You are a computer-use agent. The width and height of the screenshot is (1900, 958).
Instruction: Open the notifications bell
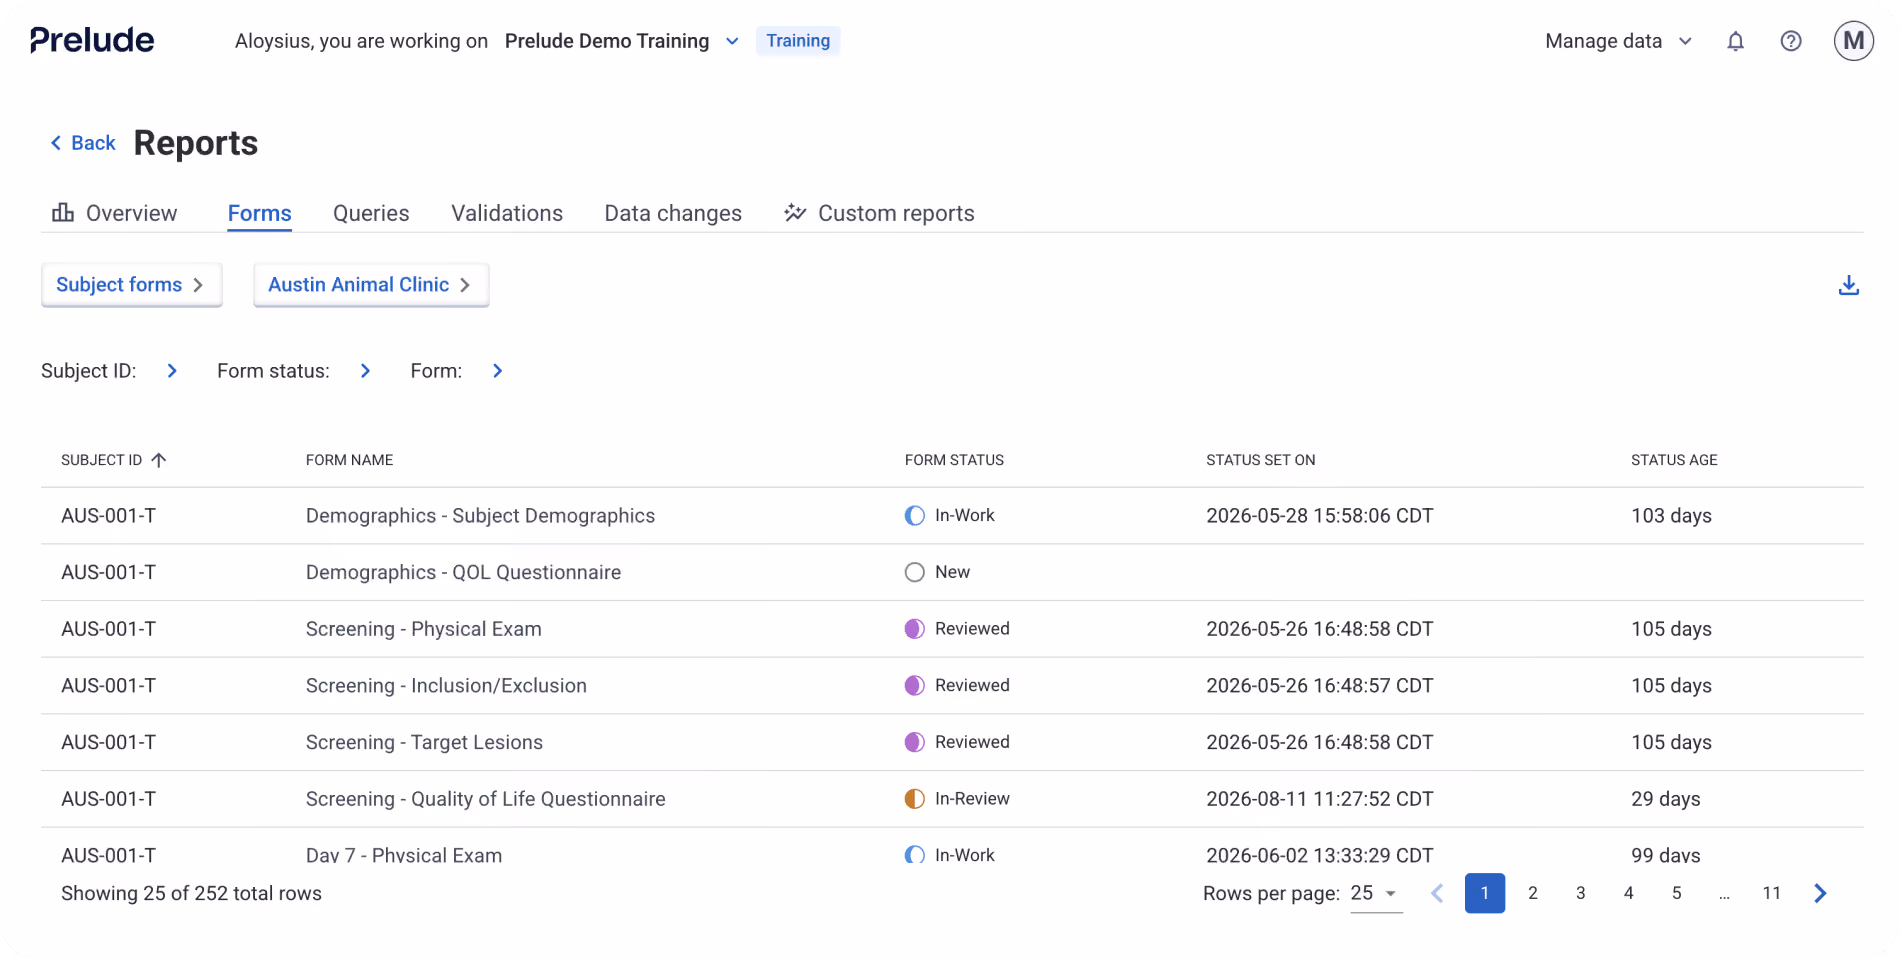coord(1735,41)
